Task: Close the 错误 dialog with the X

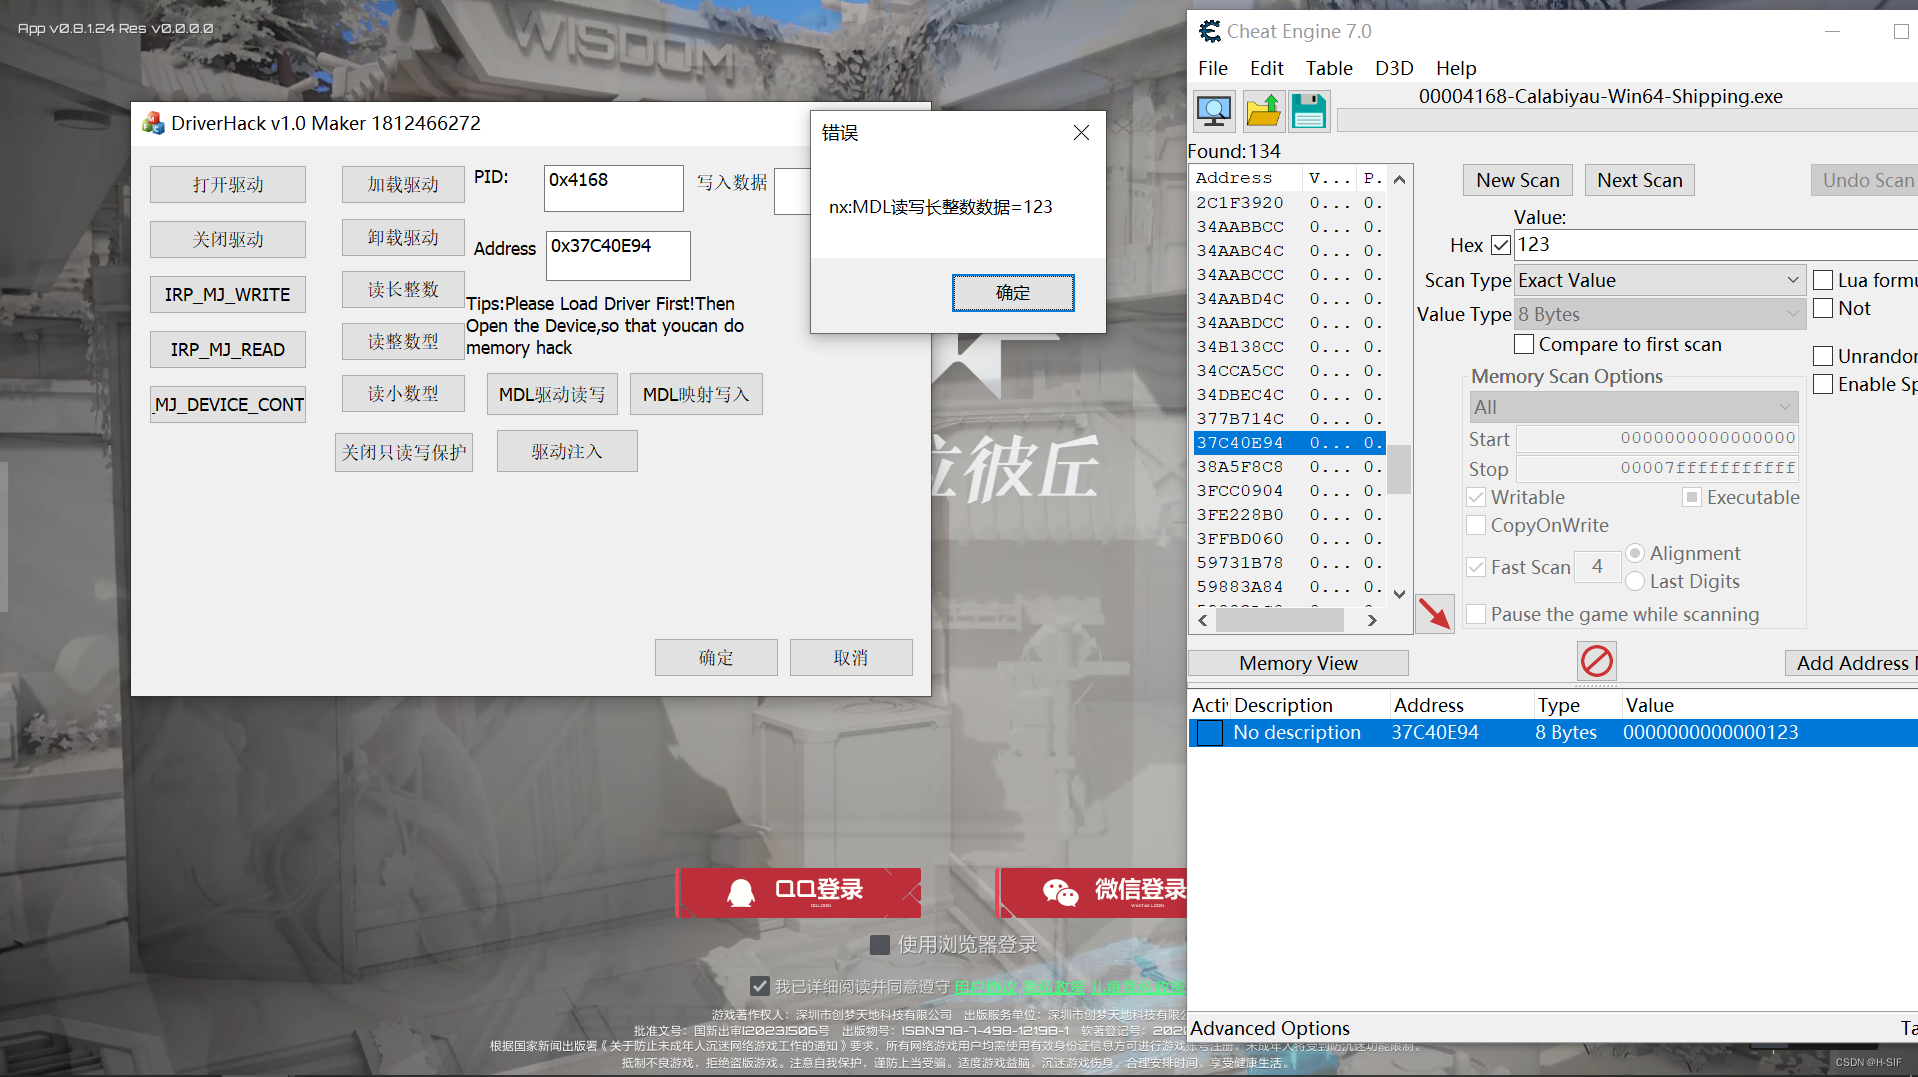Action: [1081, 132]
